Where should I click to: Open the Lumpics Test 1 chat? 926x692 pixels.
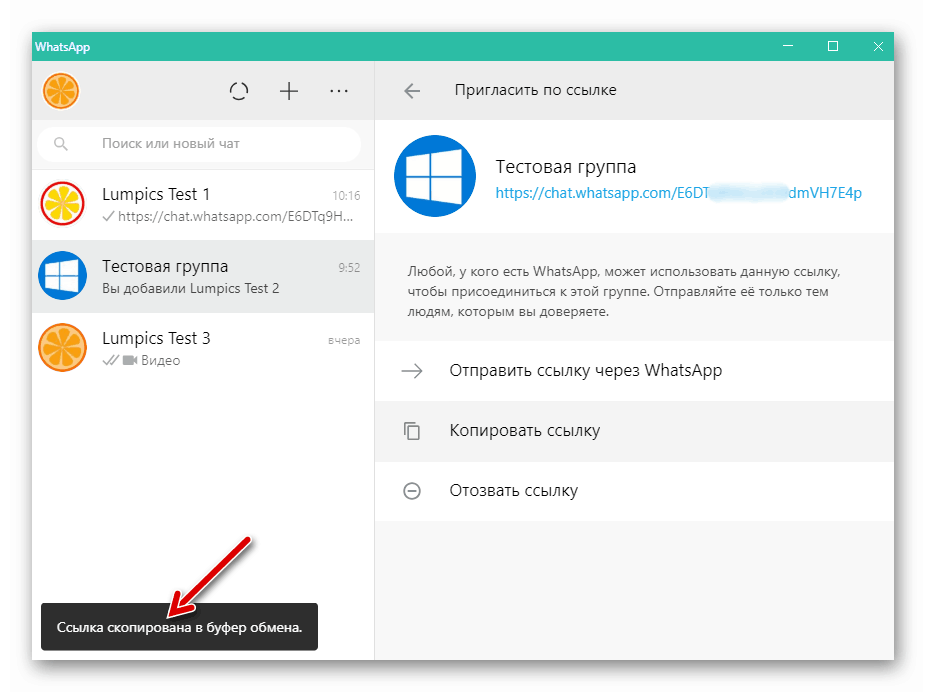click(200, 203)
